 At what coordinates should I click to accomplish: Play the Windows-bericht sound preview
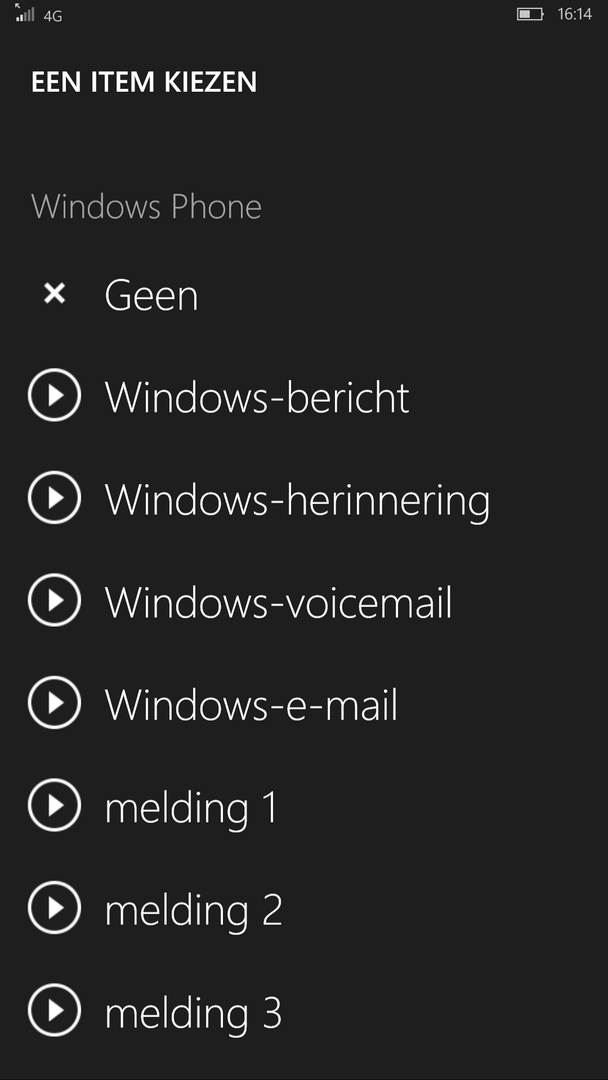pyautogui.click(x=54, y=397)
